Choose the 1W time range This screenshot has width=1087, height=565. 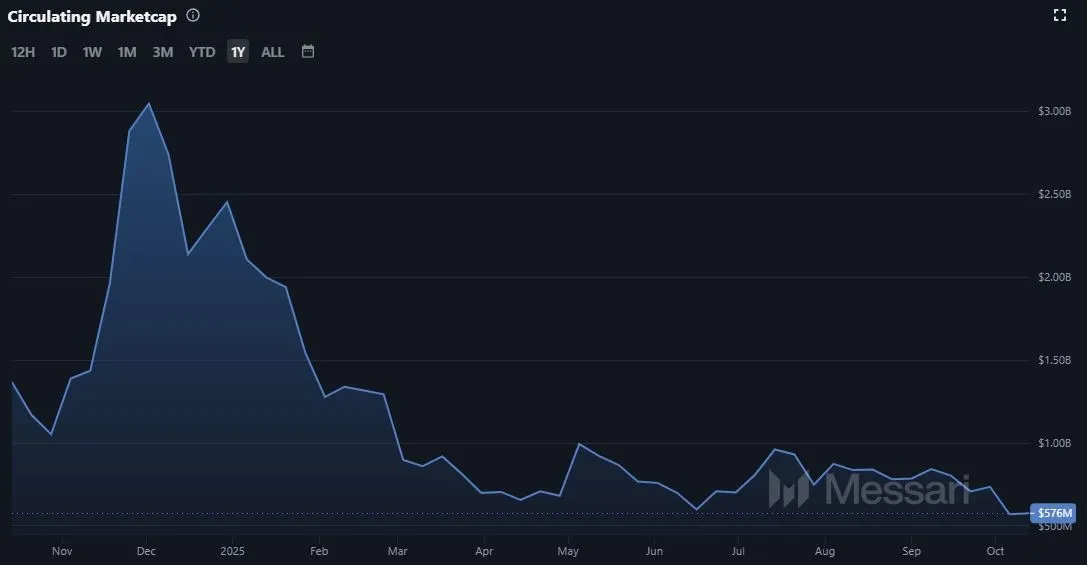pyautogui.click(x=92, y=52)
